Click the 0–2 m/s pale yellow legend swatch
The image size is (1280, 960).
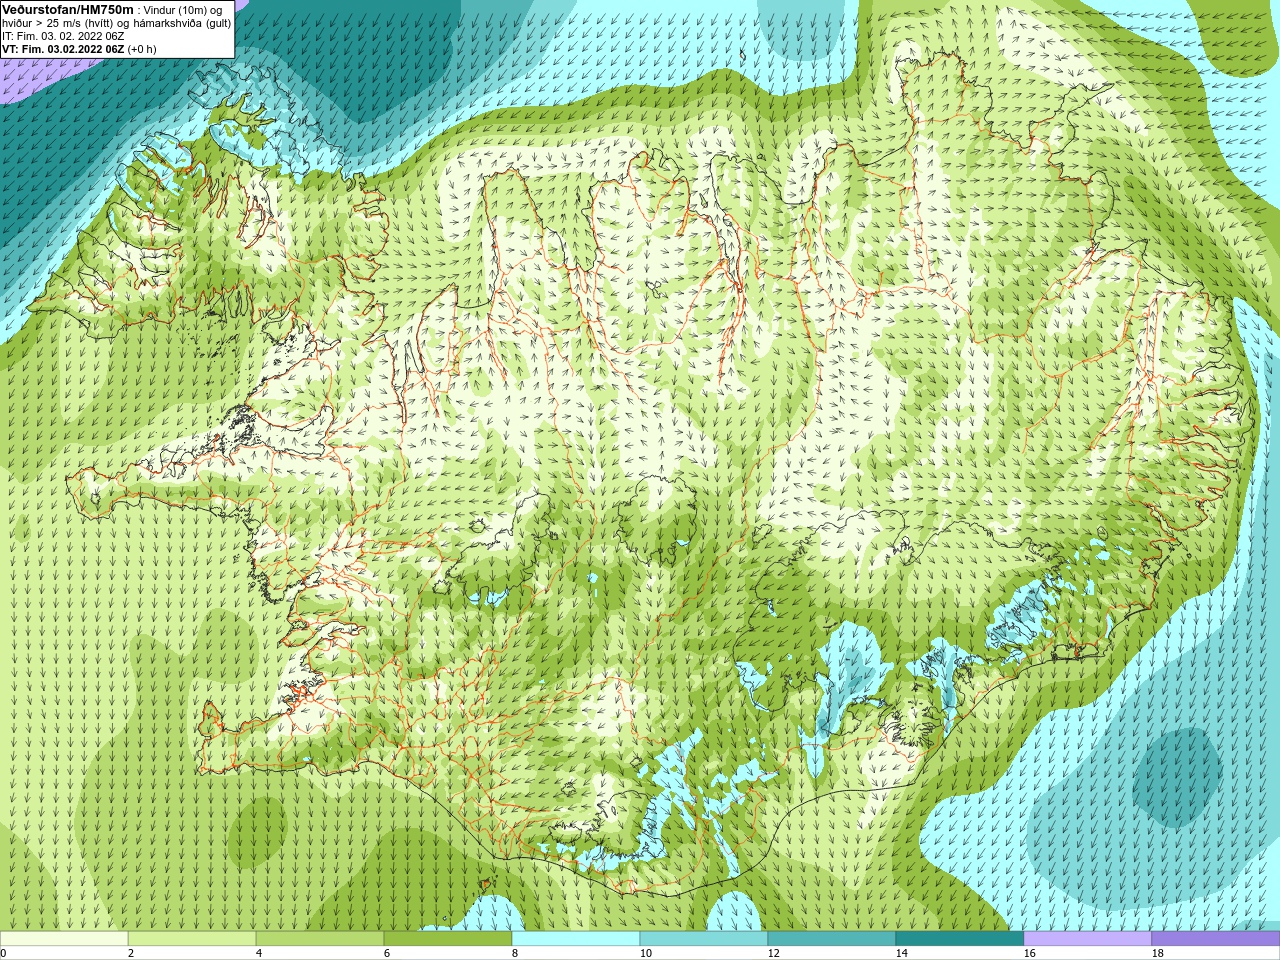coord(64,939)
